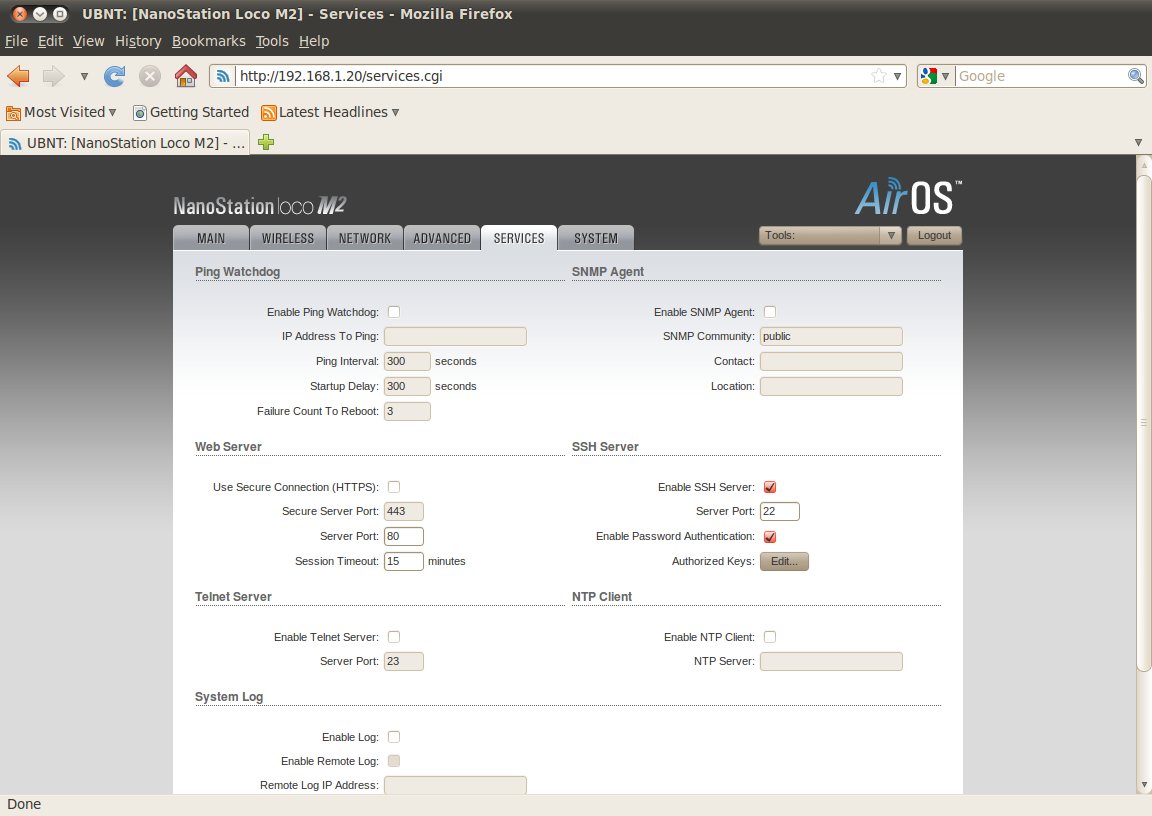Click the search magnifier icon

[1136, 76]
